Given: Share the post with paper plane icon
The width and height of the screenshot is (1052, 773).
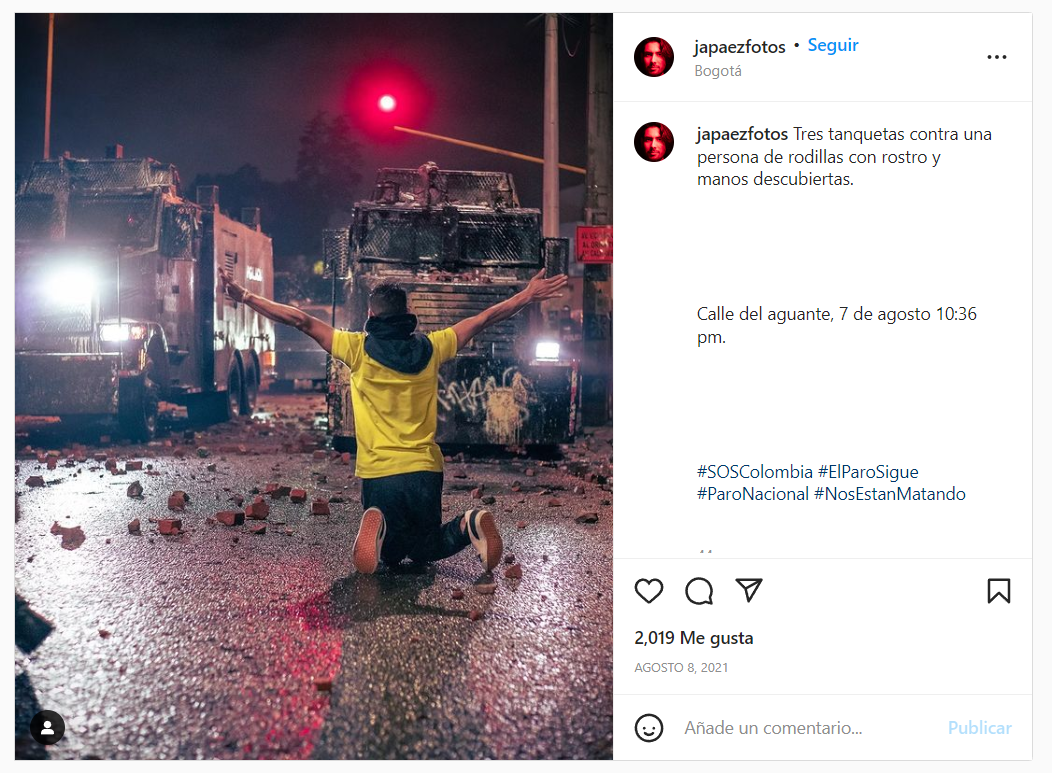Looking at the screenshot, I should click(x=749, y=590).
